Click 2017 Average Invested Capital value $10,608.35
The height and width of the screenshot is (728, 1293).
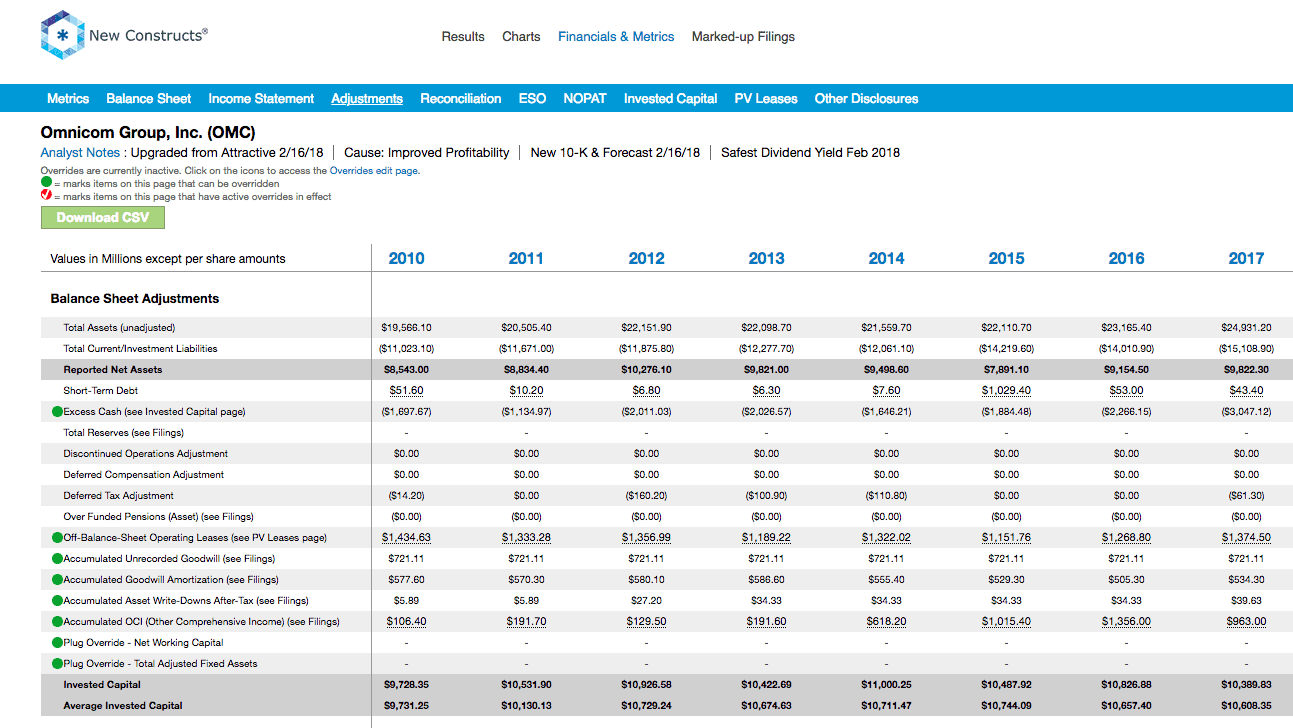[x=1246, y=706]
